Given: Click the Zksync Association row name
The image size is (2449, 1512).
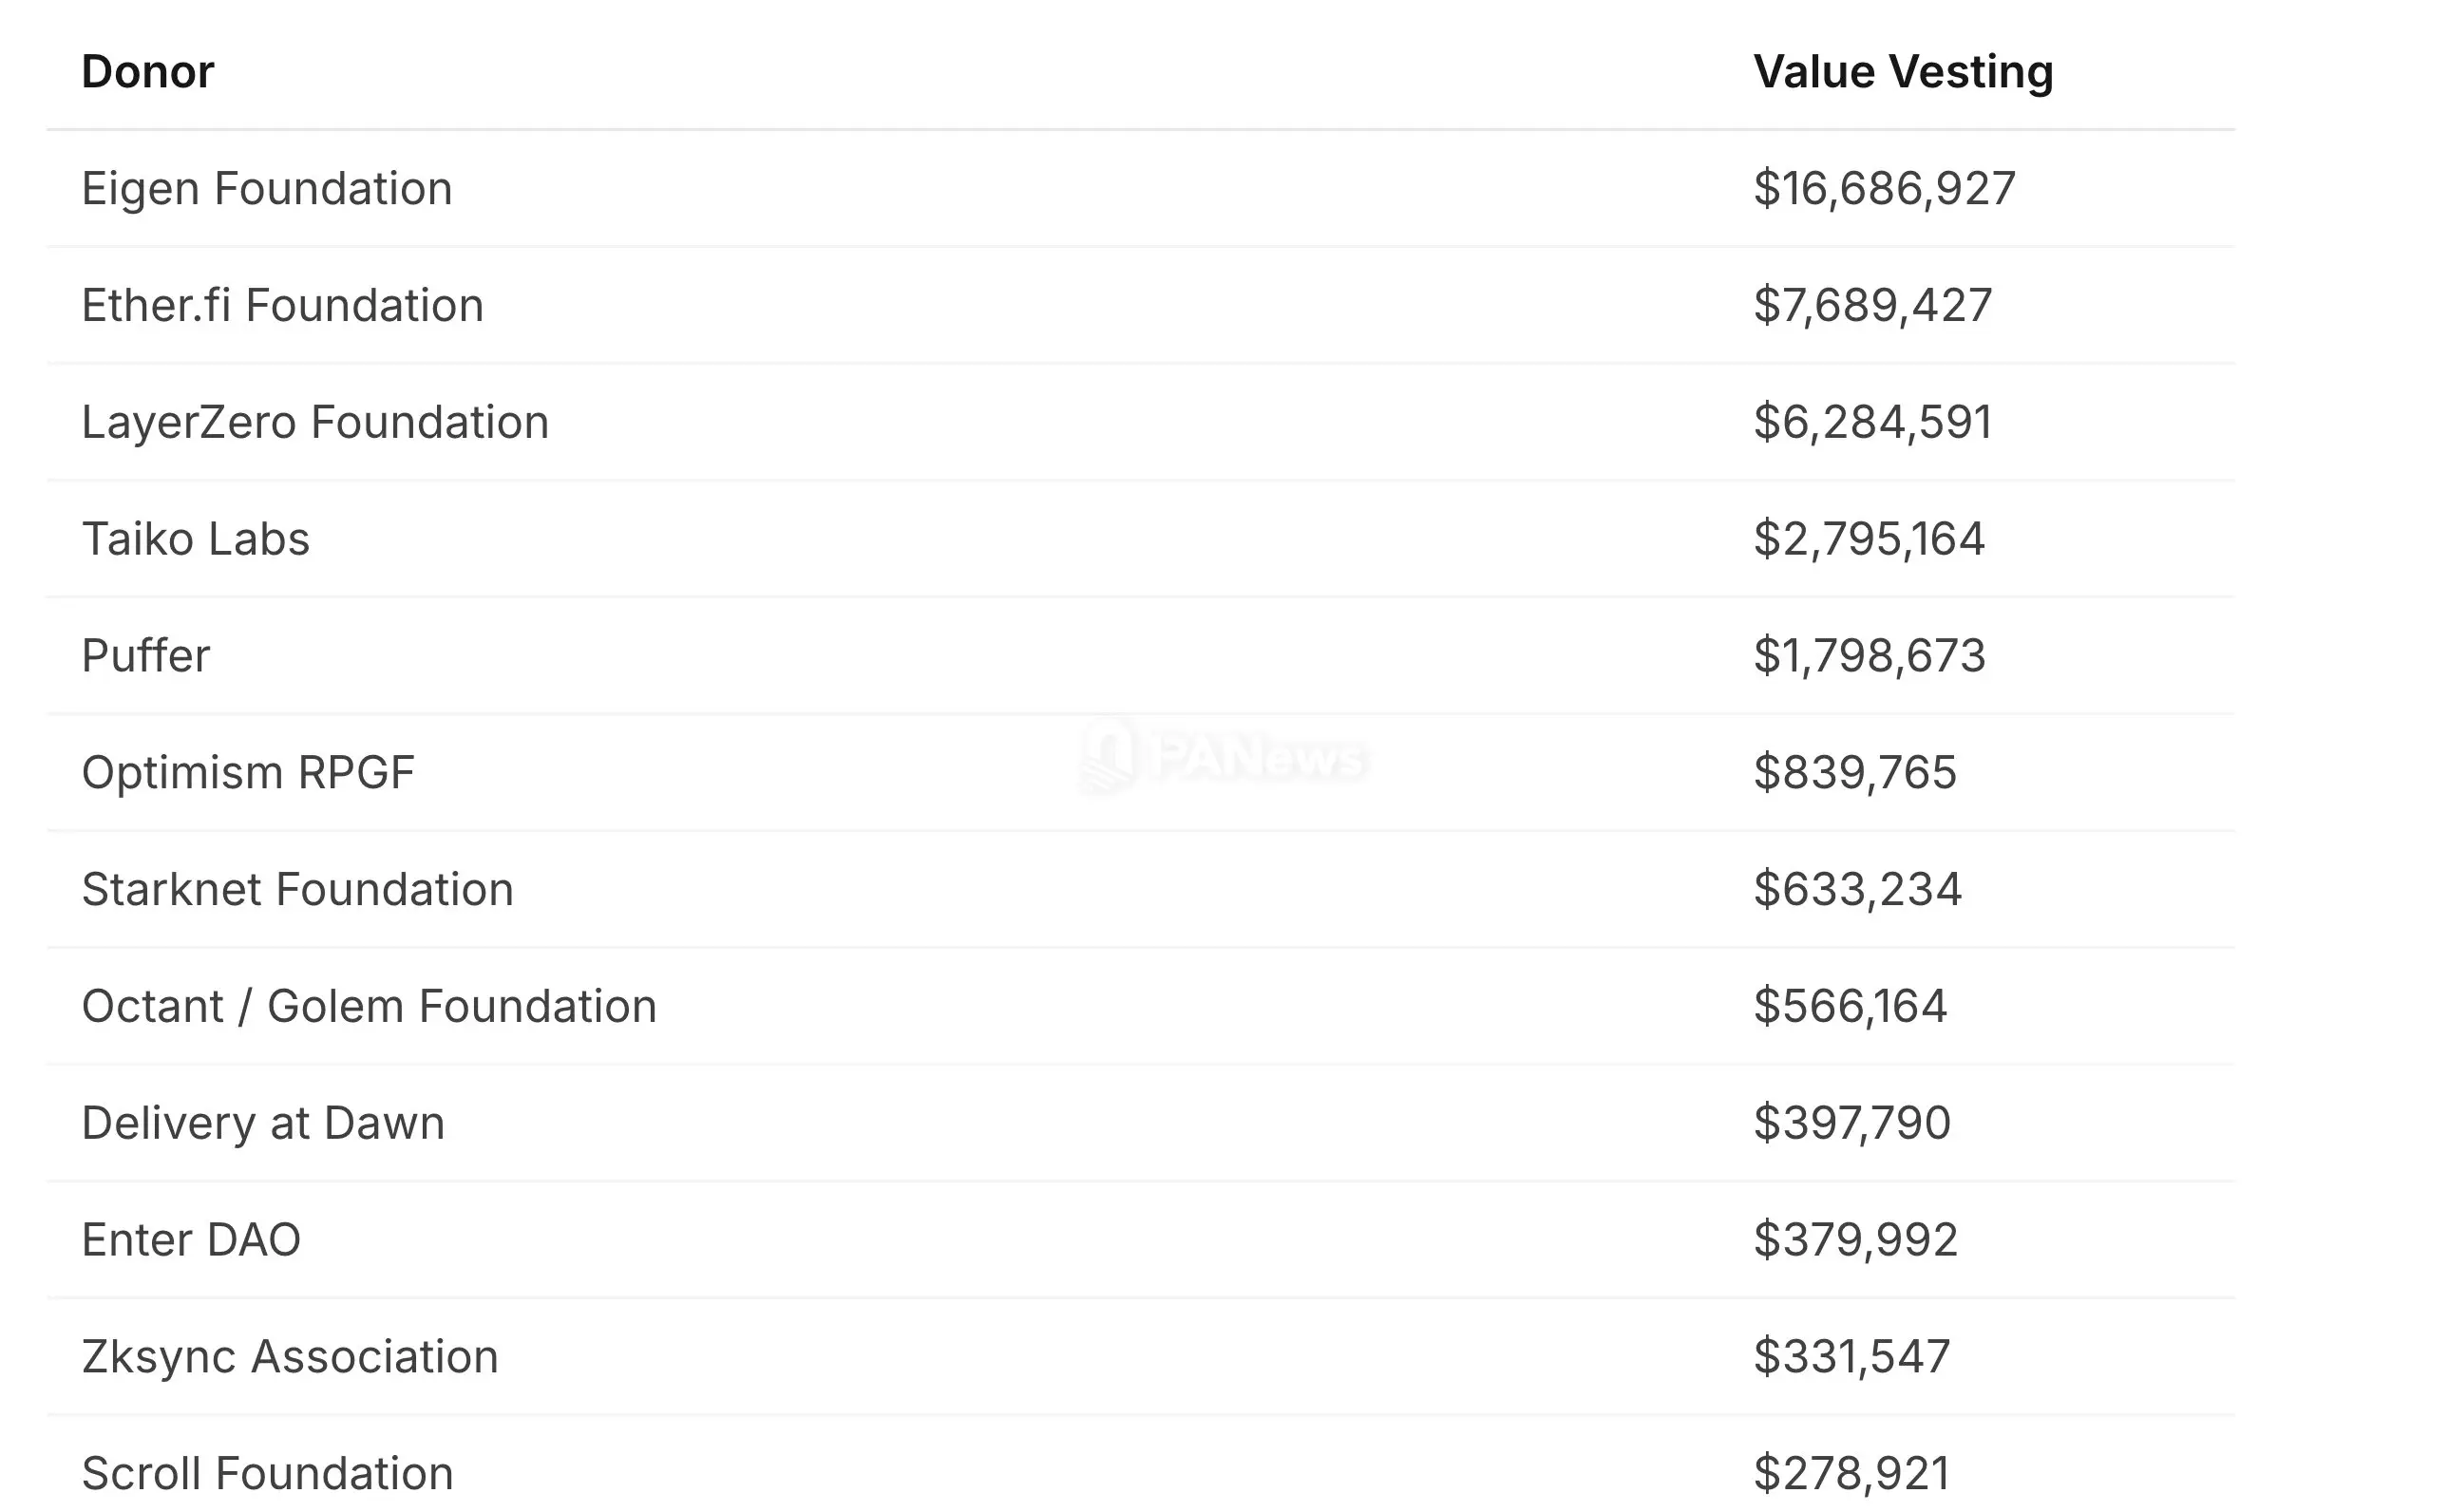Looking at the screenshot, I should (290, 1357).
